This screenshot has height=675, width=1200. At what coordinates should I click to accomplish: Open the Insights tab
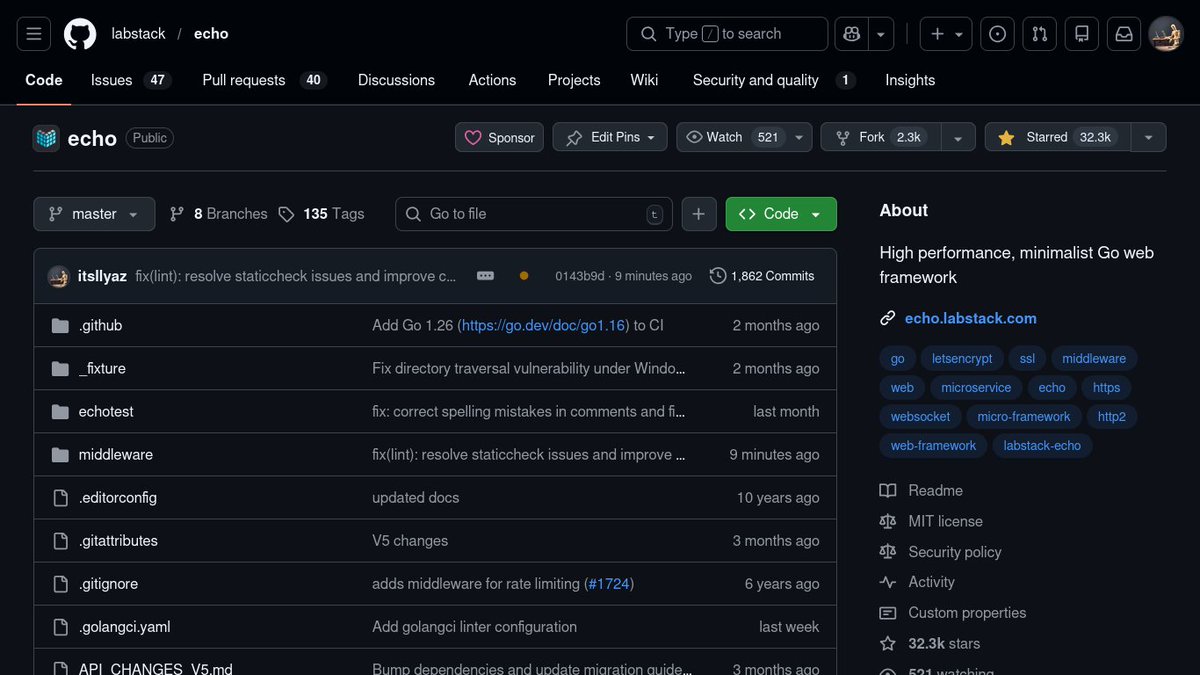point(910,80)
